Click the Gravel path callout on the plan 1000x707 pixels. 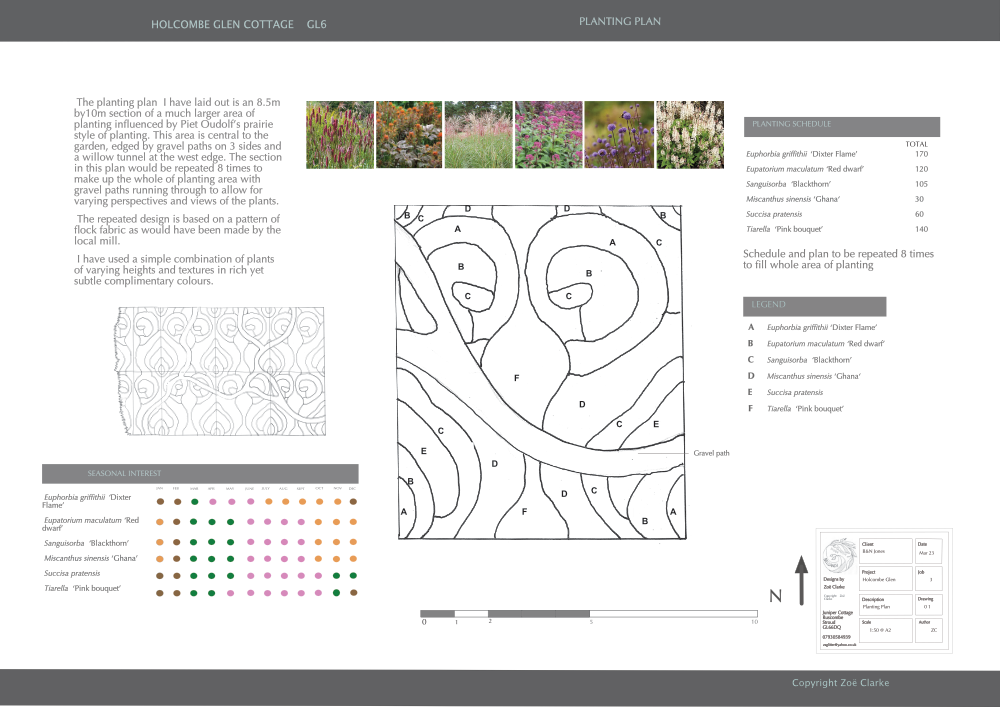[712, 453]
